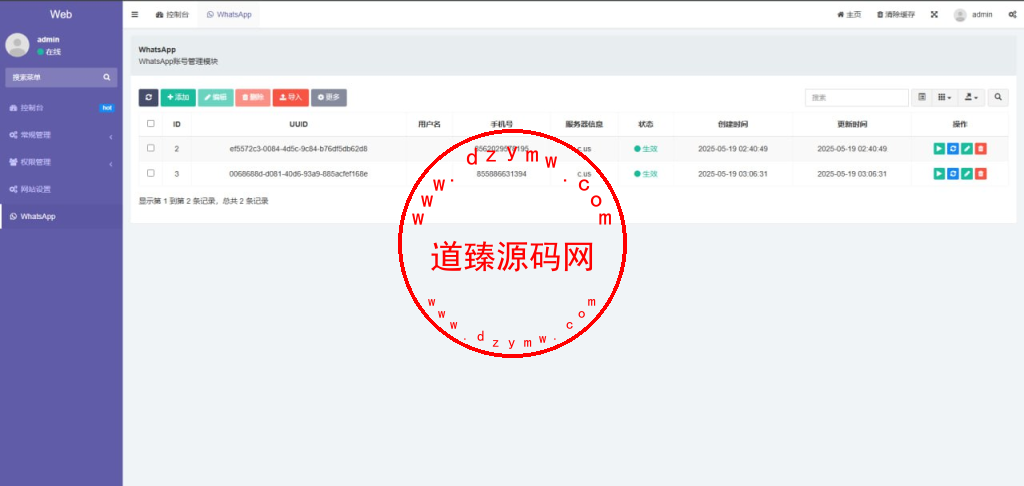Image resolution: width=1024 pixels, height=486 pixels.
Task: Open the settings gears icon at top right
Action: click(1012, 14)
